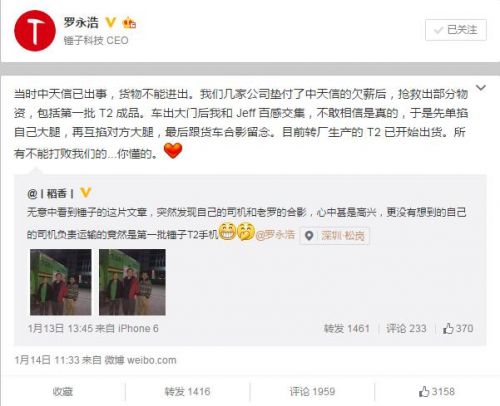Click the @罗永浩 mention link
Image resolution: width=500 pixels, height=406 pixels.
point(275,235)
